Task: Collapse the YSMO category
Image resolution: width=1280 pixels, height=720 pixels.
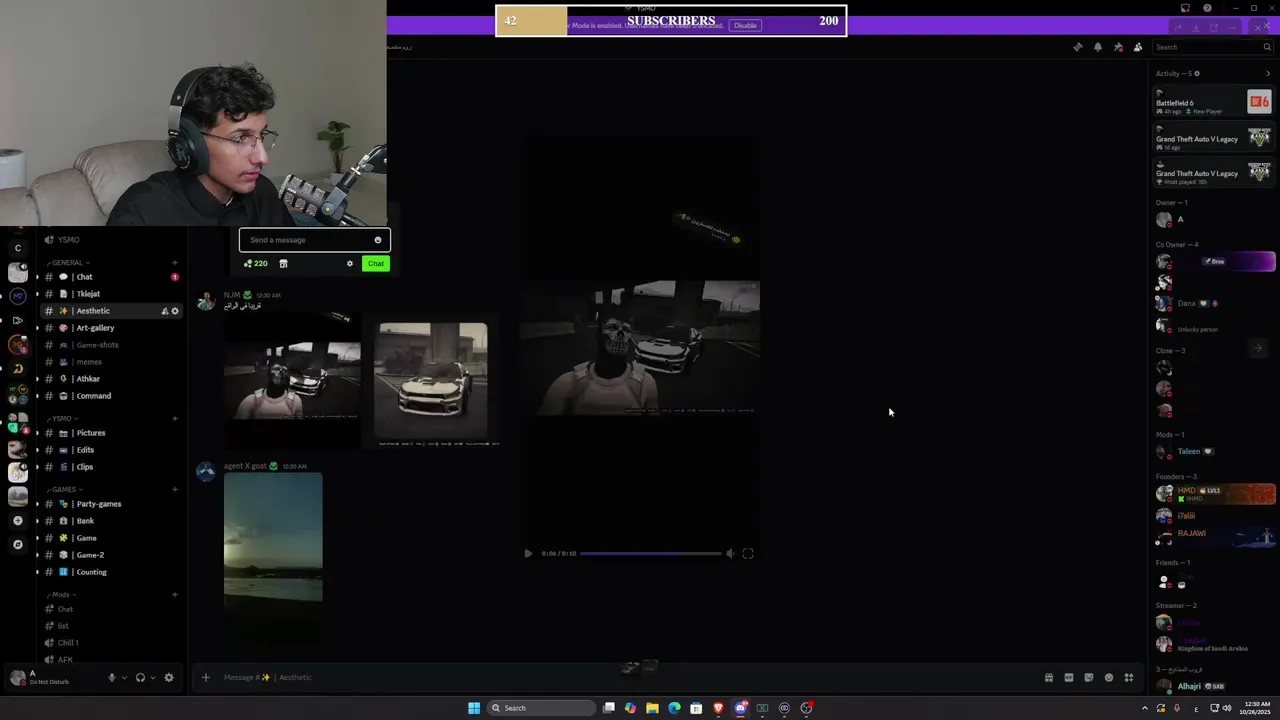Action: pos(62,419)
